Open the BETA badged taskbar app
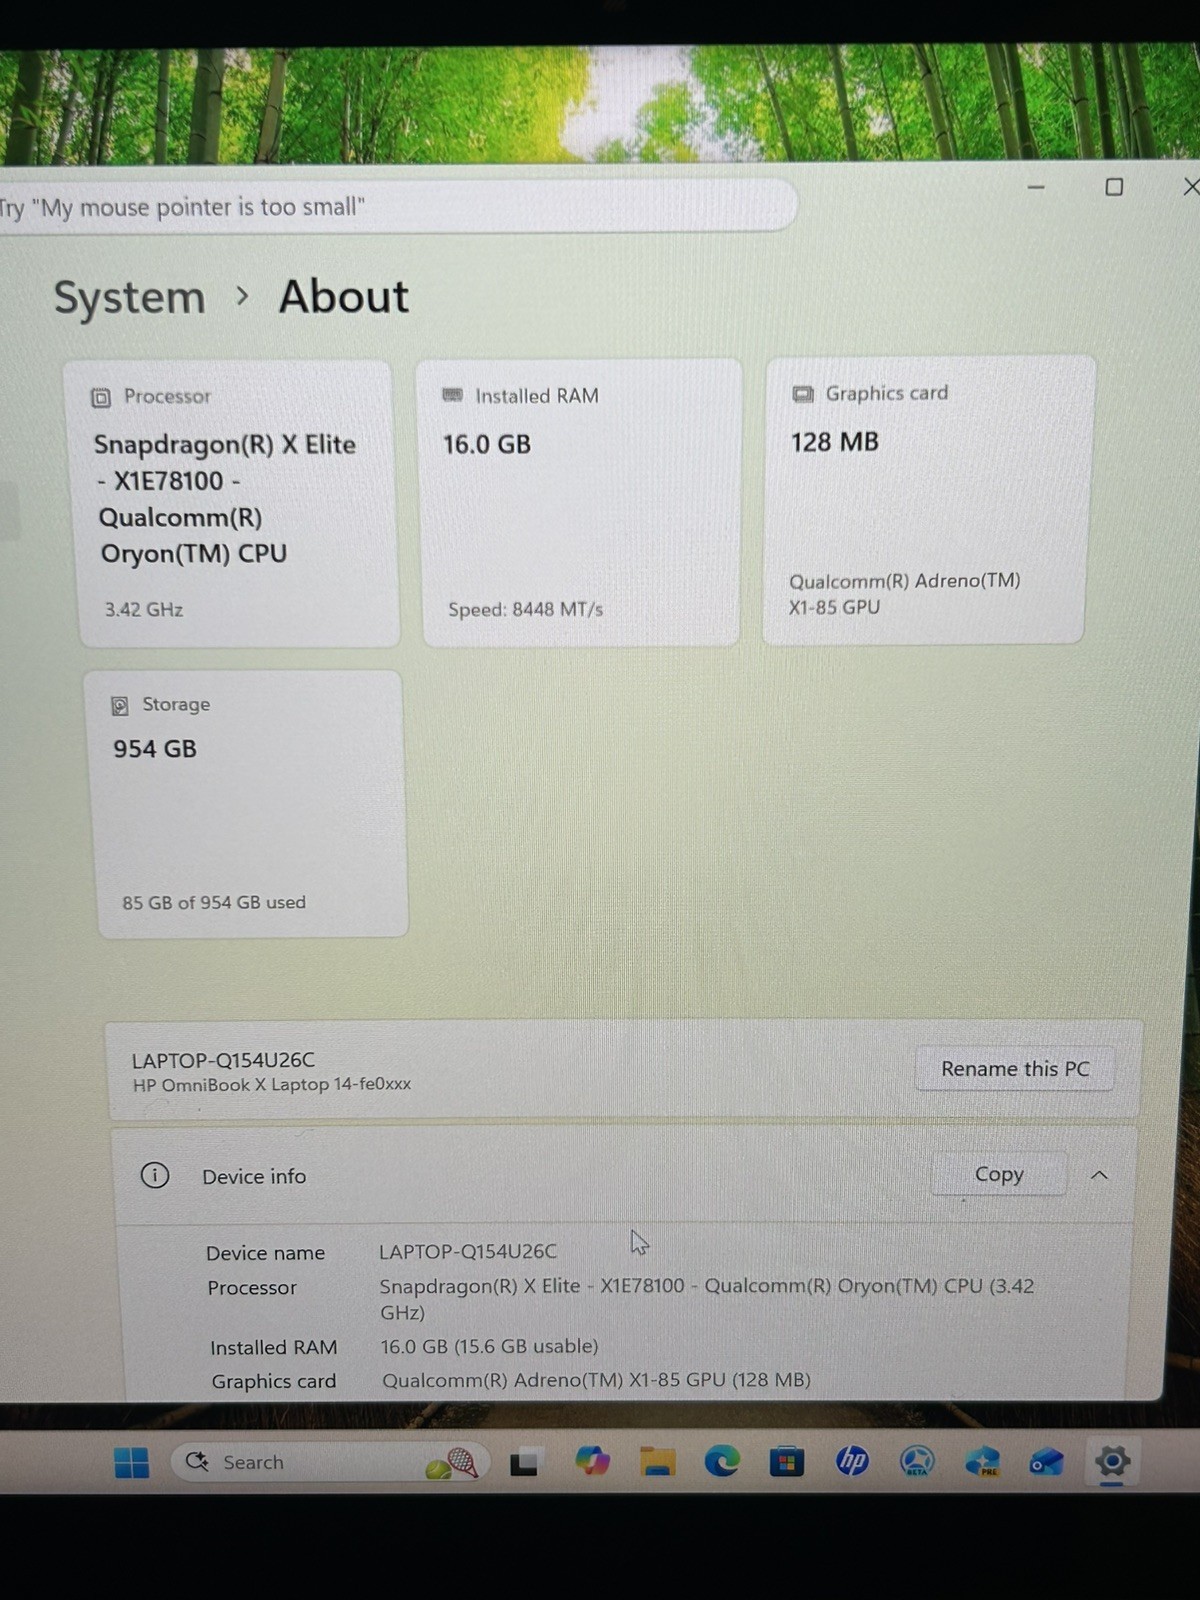The height and width of the screenshot is (1600, 1200). click(x=917, y=1462)
